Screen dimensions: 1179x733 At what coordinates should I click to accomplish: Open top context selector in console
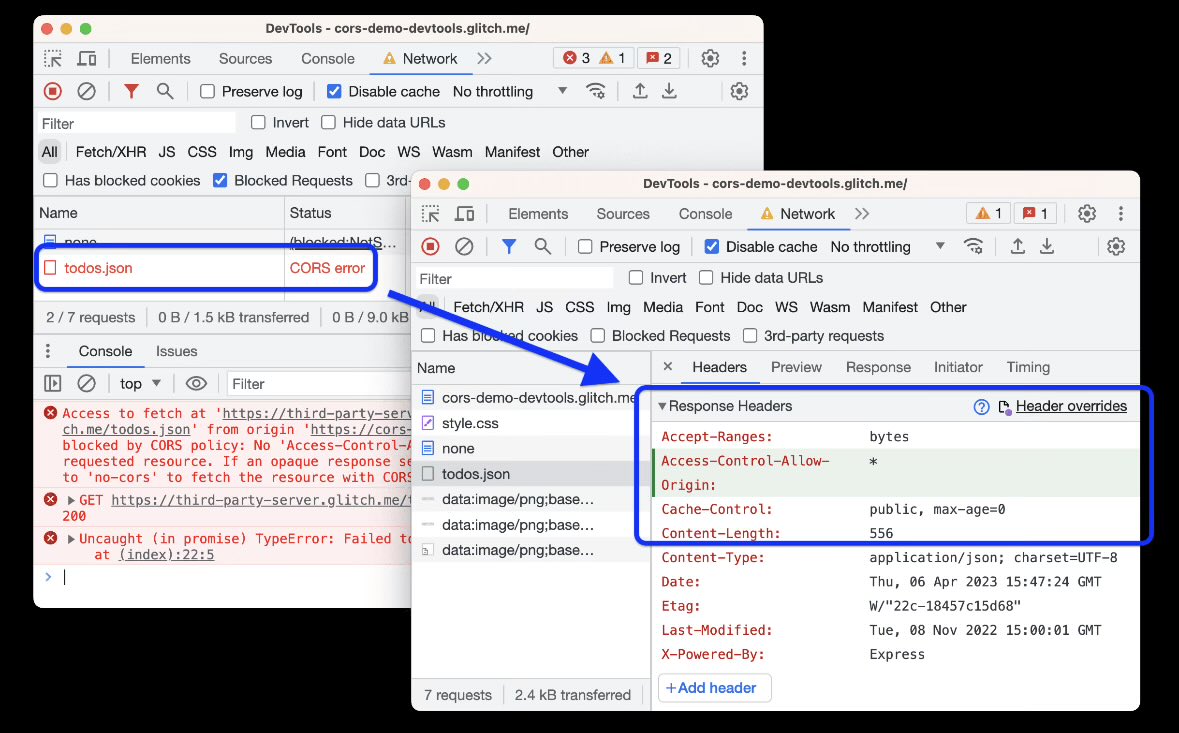click(x=141, y=383)
